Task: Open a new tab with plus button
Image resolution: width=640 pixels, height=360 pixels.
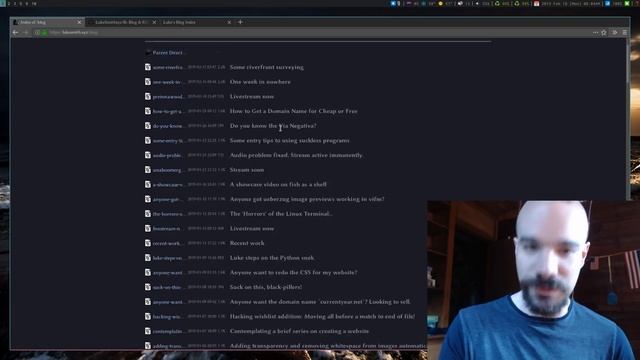Action: (240, 22)
